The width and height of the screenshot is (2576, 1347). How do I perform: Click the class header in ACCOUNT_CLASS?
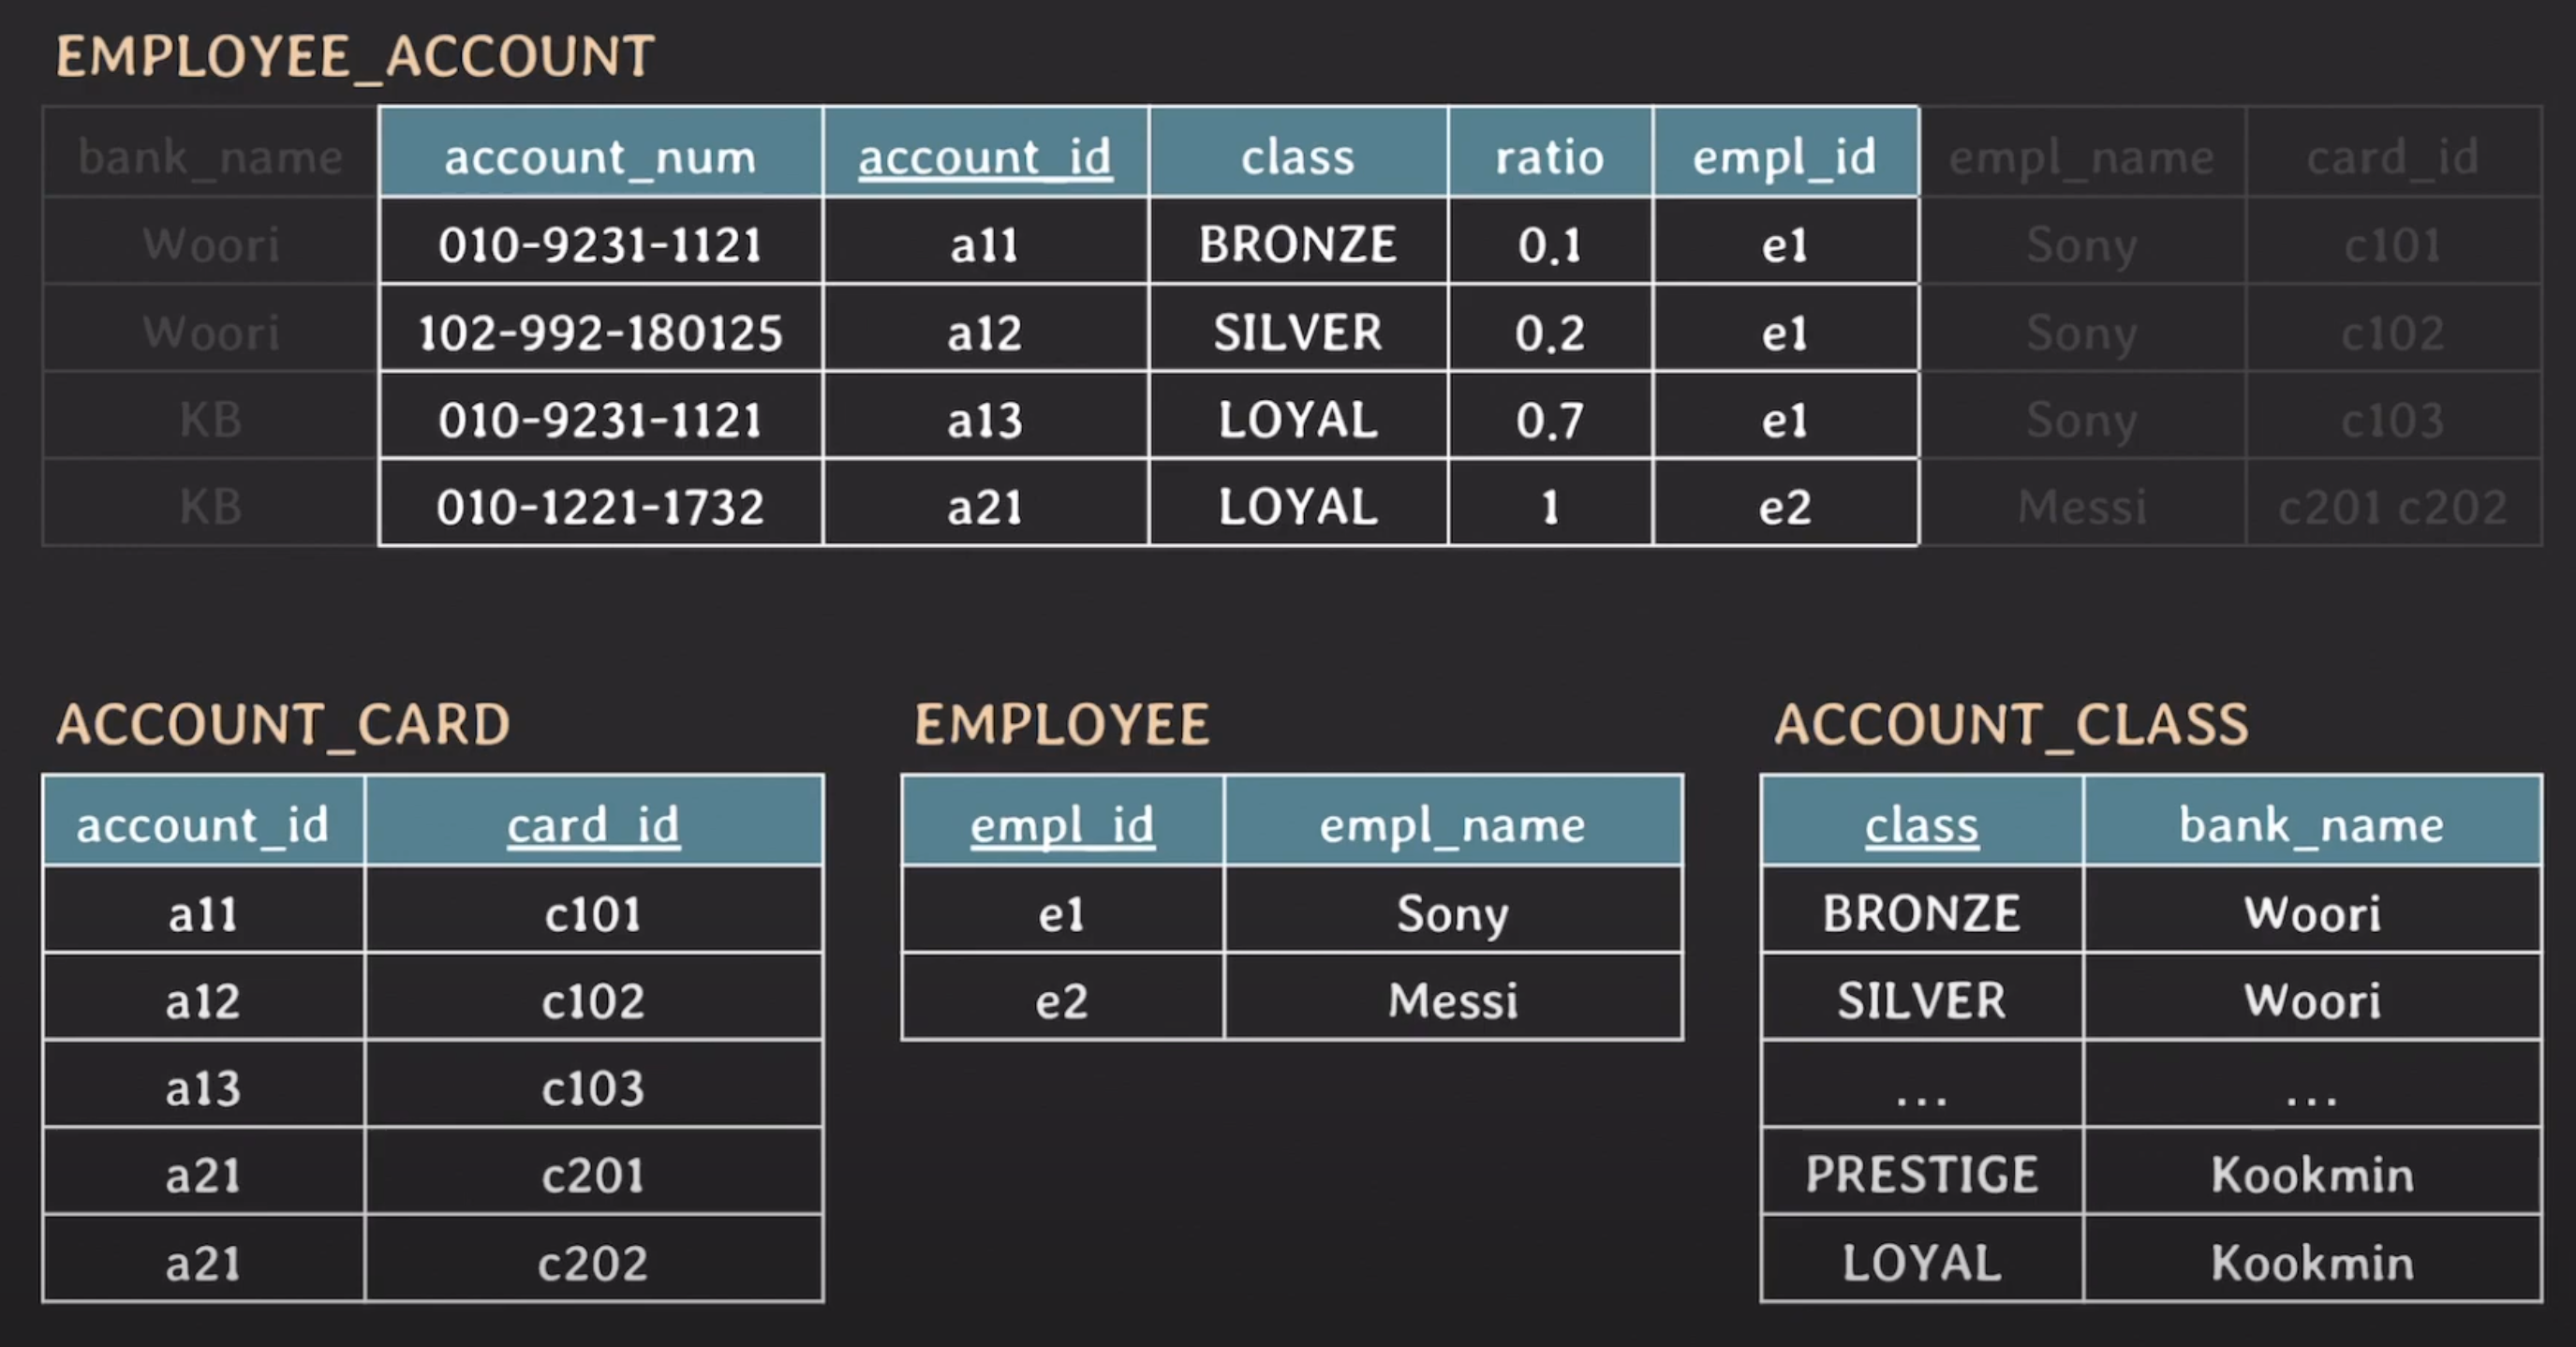tap(1921, 825)
